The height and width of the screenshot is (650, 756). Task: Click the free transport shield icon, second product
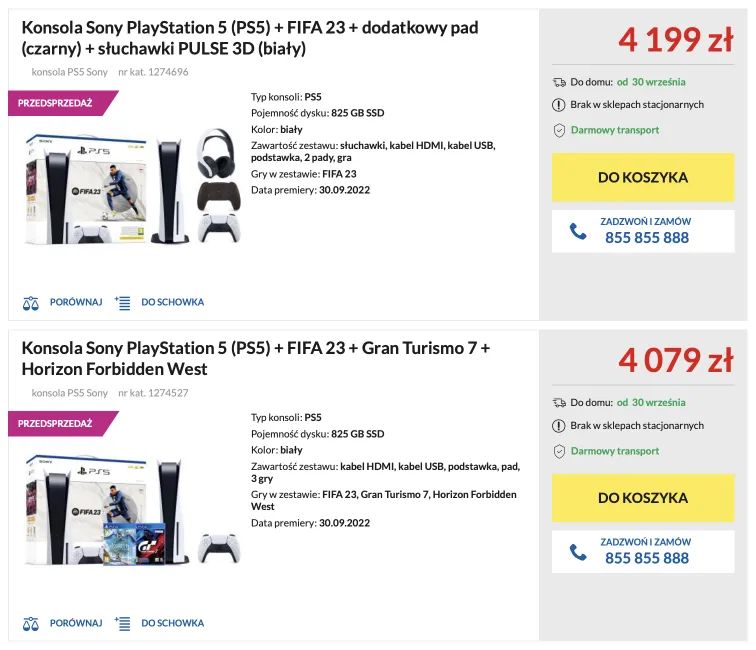point(559,451)
